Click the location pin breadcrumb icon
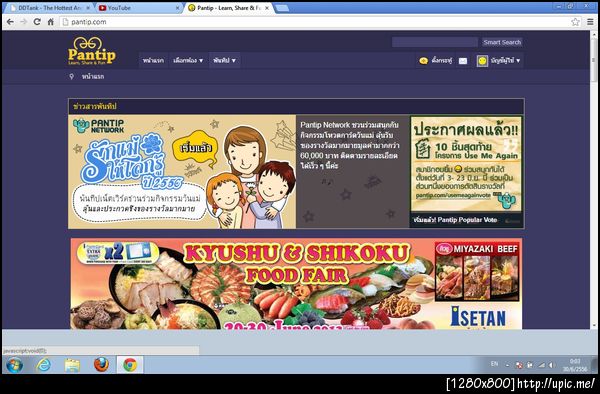Viewport: 600px width, 394px height. pos(72,77)
